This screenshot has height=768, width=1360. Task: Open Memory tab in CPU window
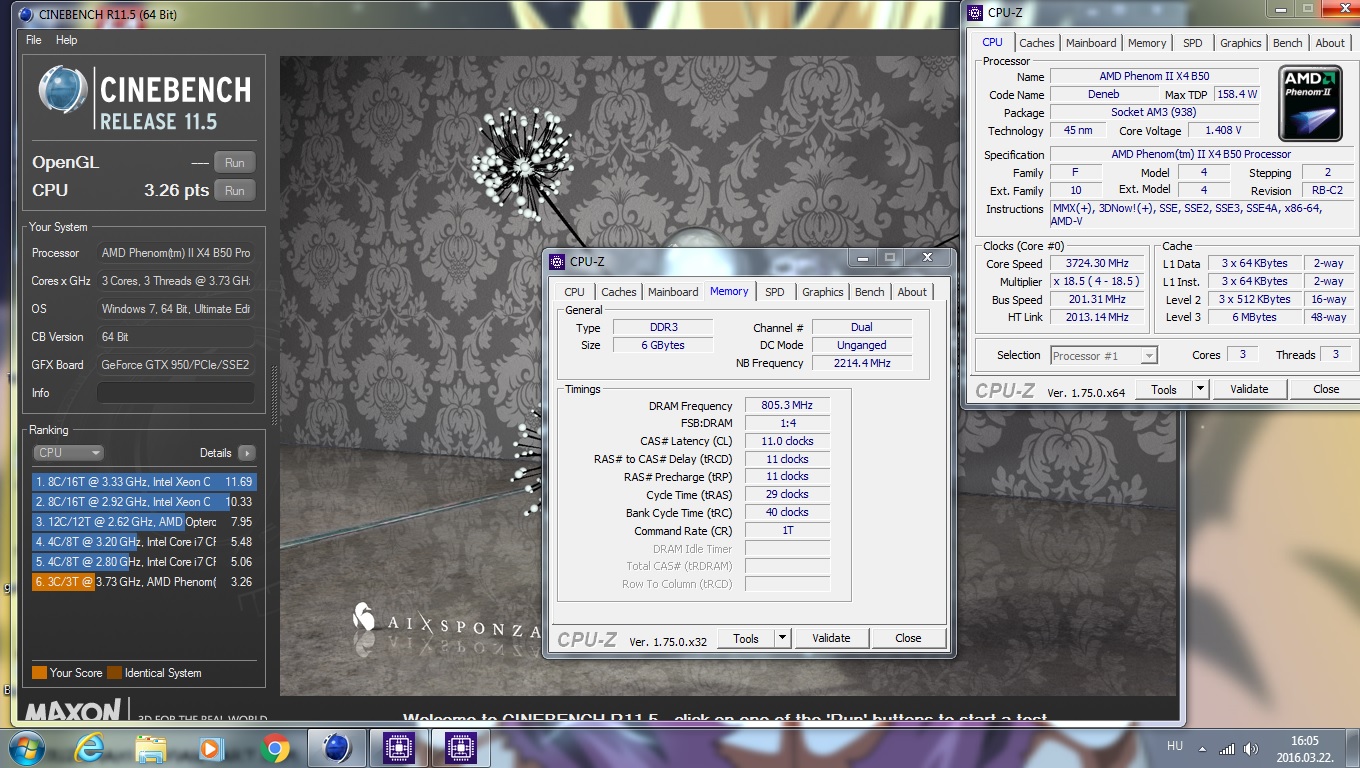1147,43
